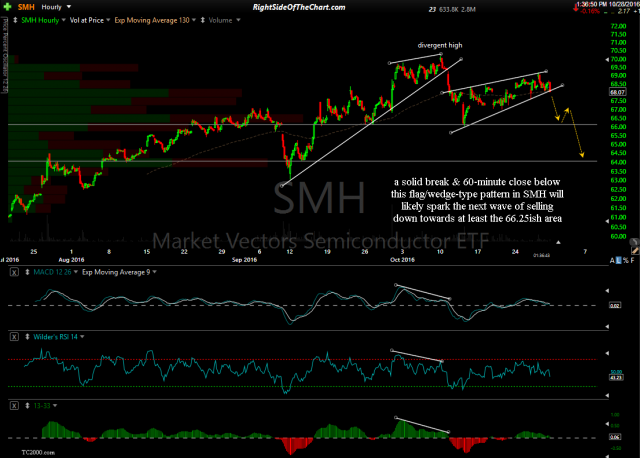
Task: Click the Oct 2016 date axis label
Action: pyautogui.click(x=402, y=260)
